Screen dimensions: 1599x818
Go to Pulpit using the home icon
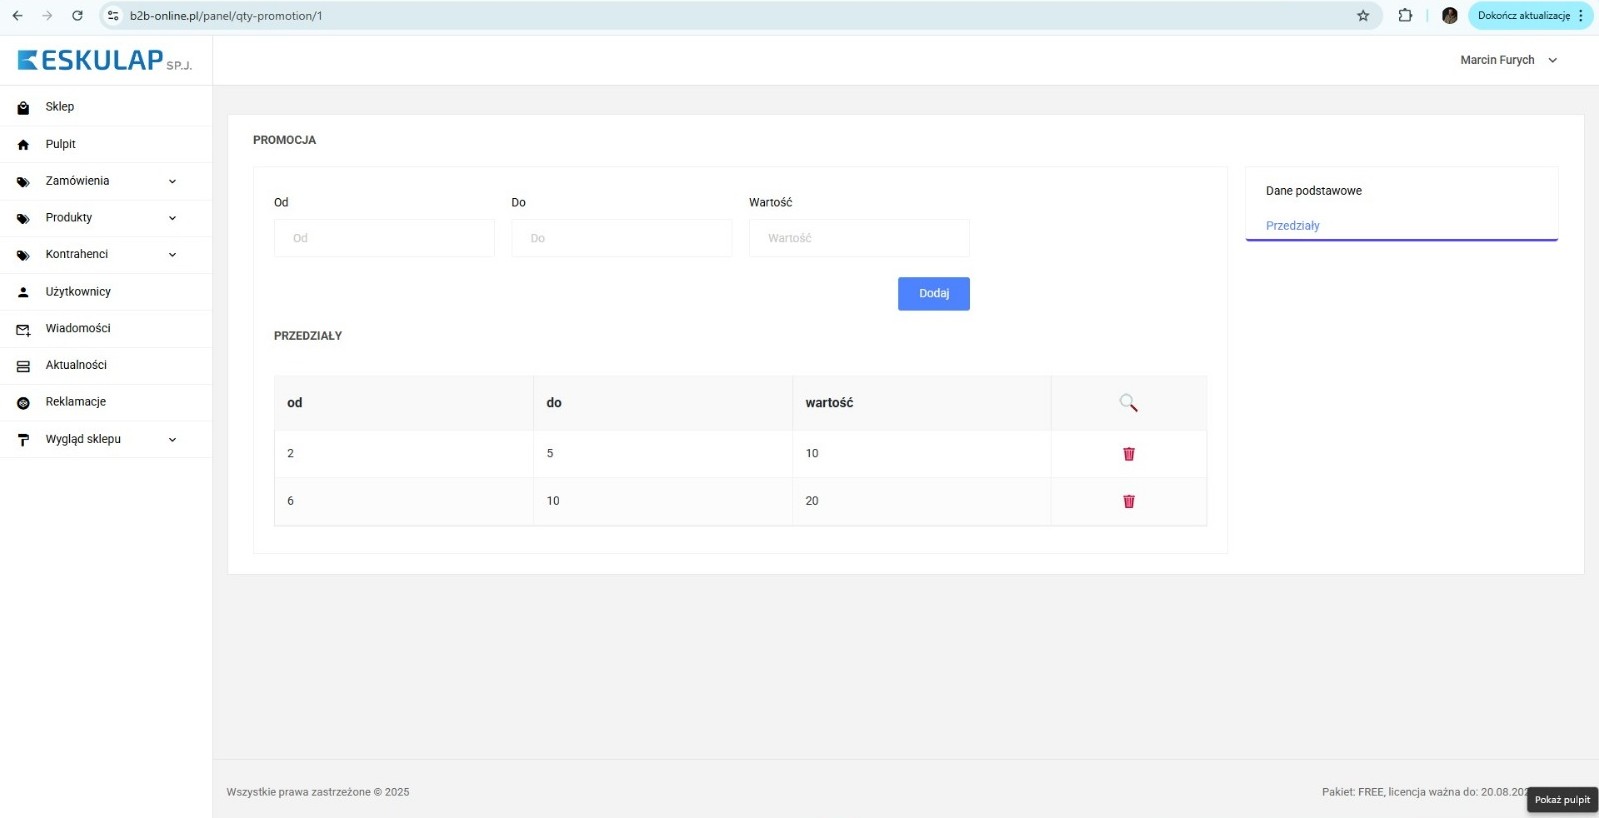(x=23, y=145)
